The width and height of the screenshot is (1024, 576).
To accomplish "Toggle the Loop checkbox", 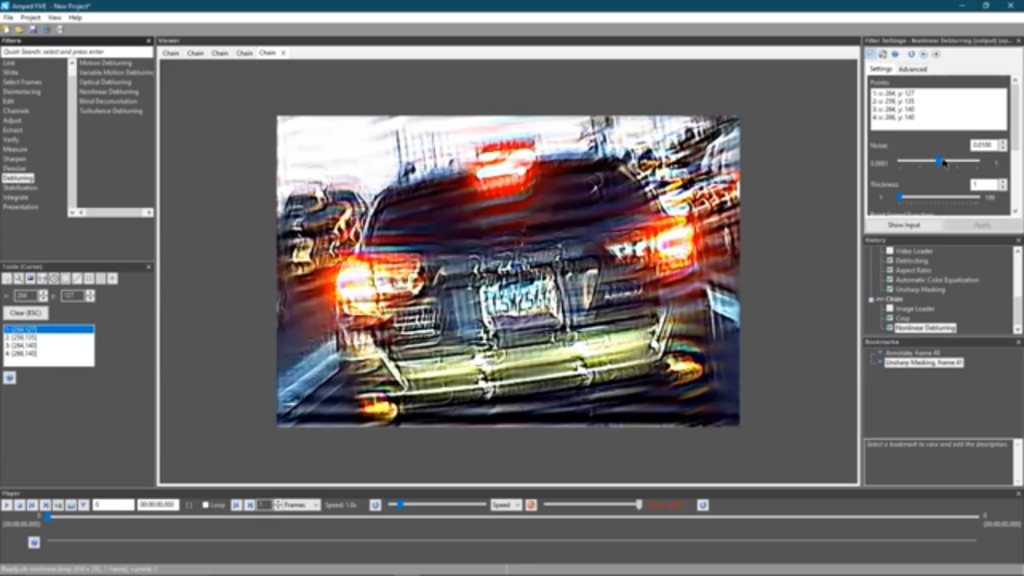I will tap(206, 505).
